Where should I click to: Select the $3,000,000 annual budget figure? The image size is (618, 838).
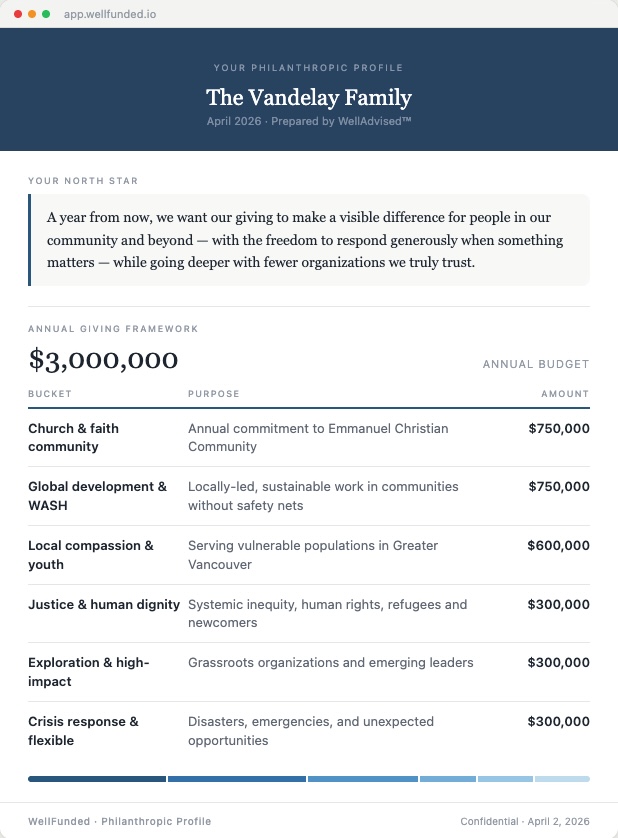[103, 359]
